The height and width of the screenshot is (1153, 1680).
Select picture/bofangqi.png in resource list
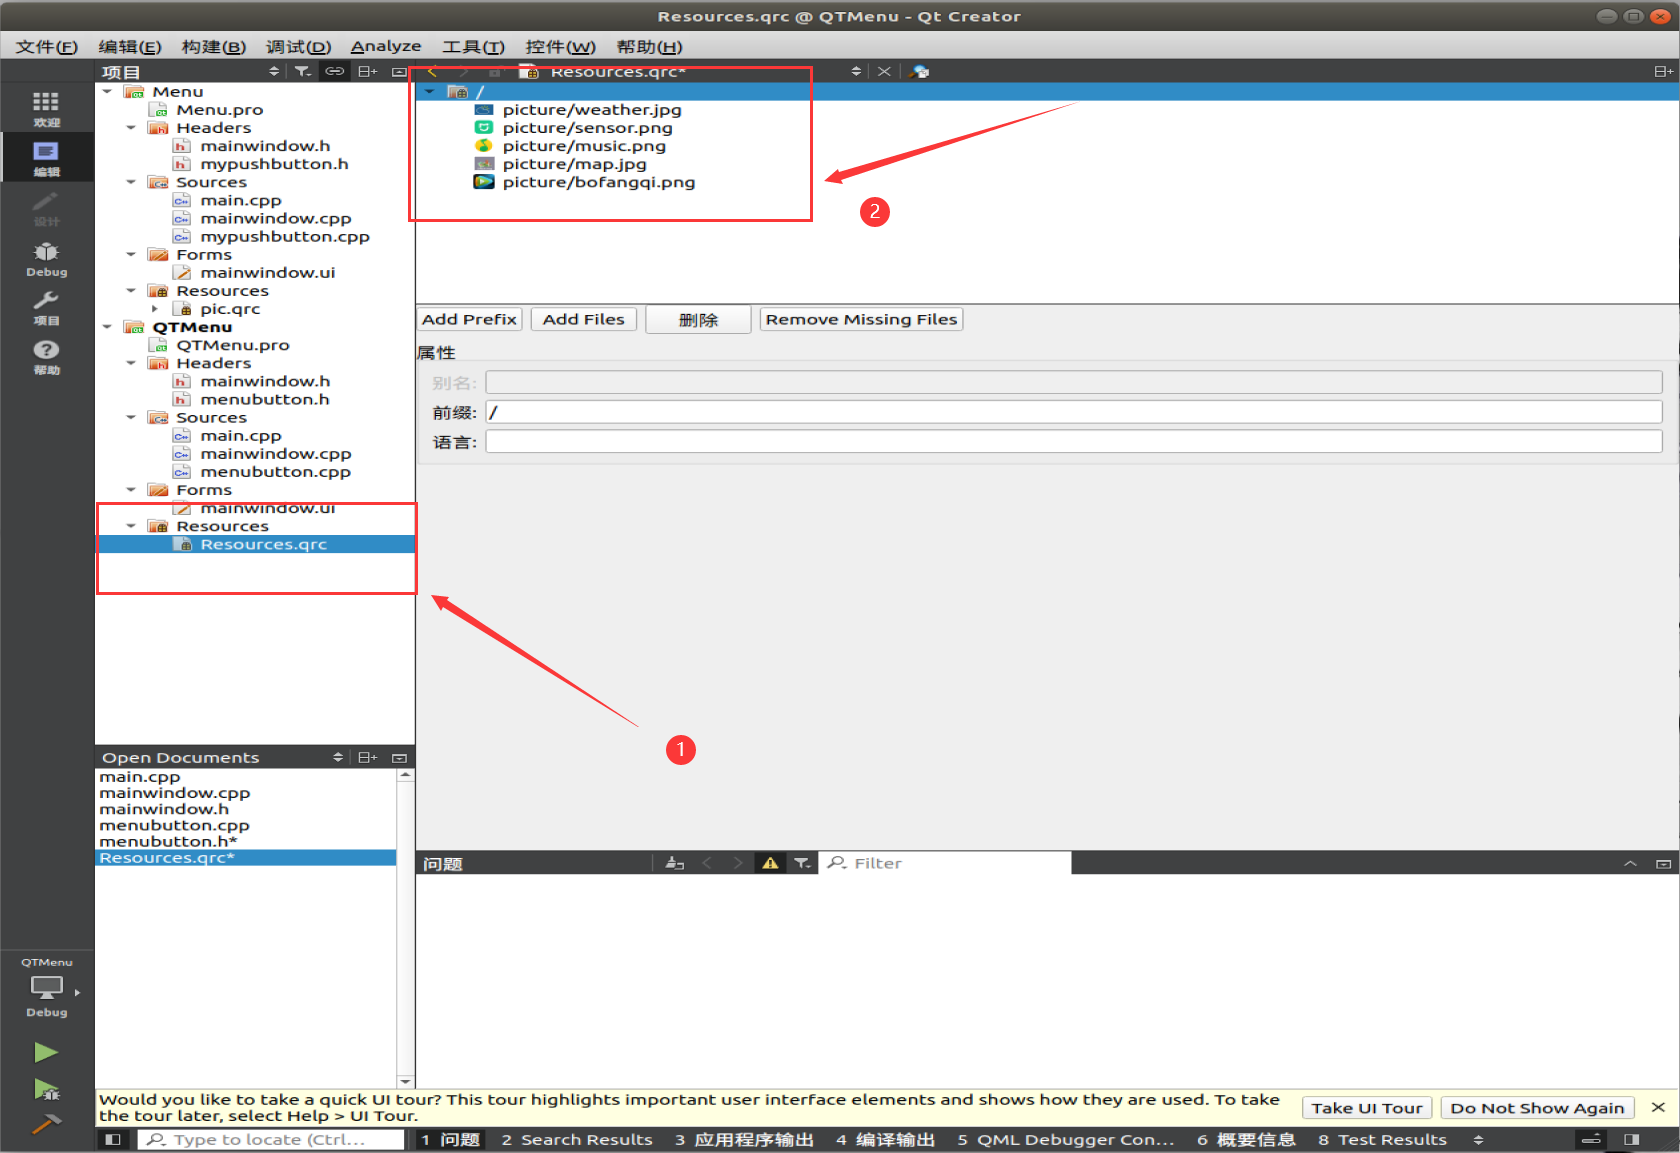tap(598, 182)
